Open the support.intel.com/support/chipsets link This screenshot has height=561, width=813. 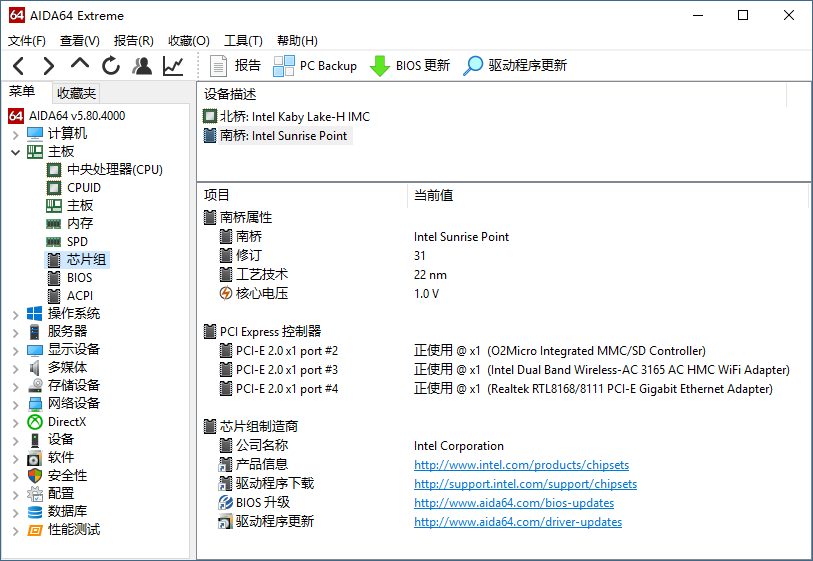point(525,484)
